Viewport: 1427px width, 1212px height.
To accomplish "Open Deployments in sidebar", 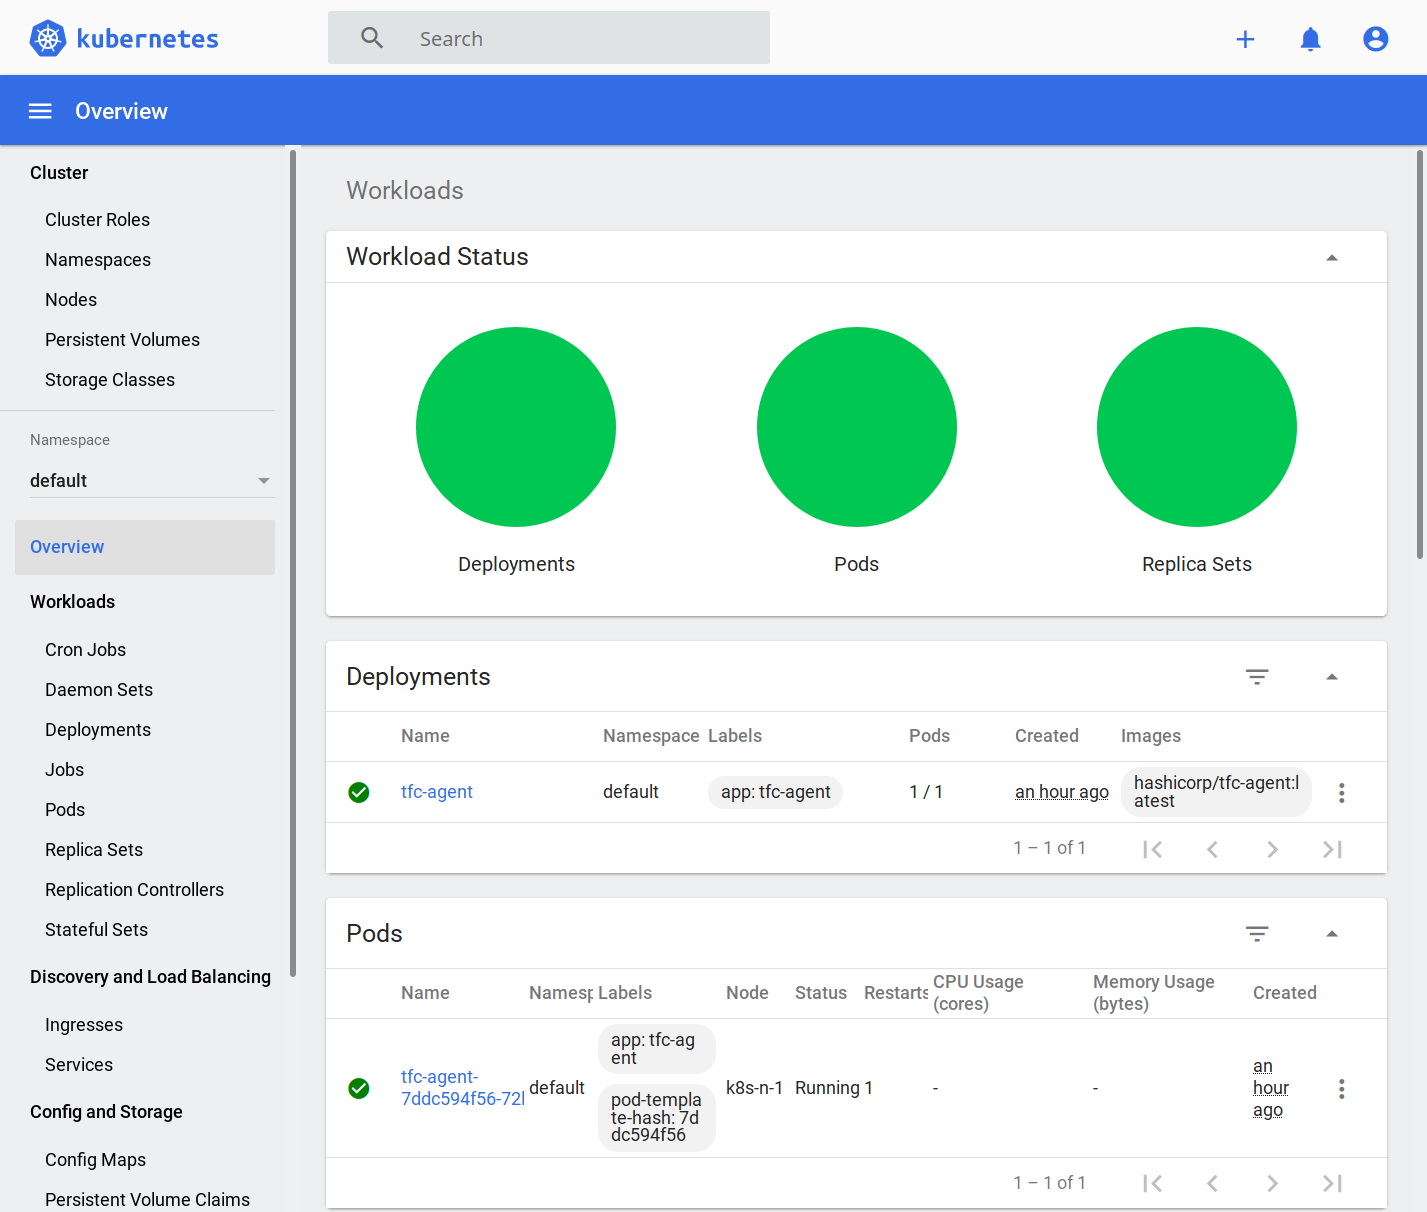I will coord(98,730).
